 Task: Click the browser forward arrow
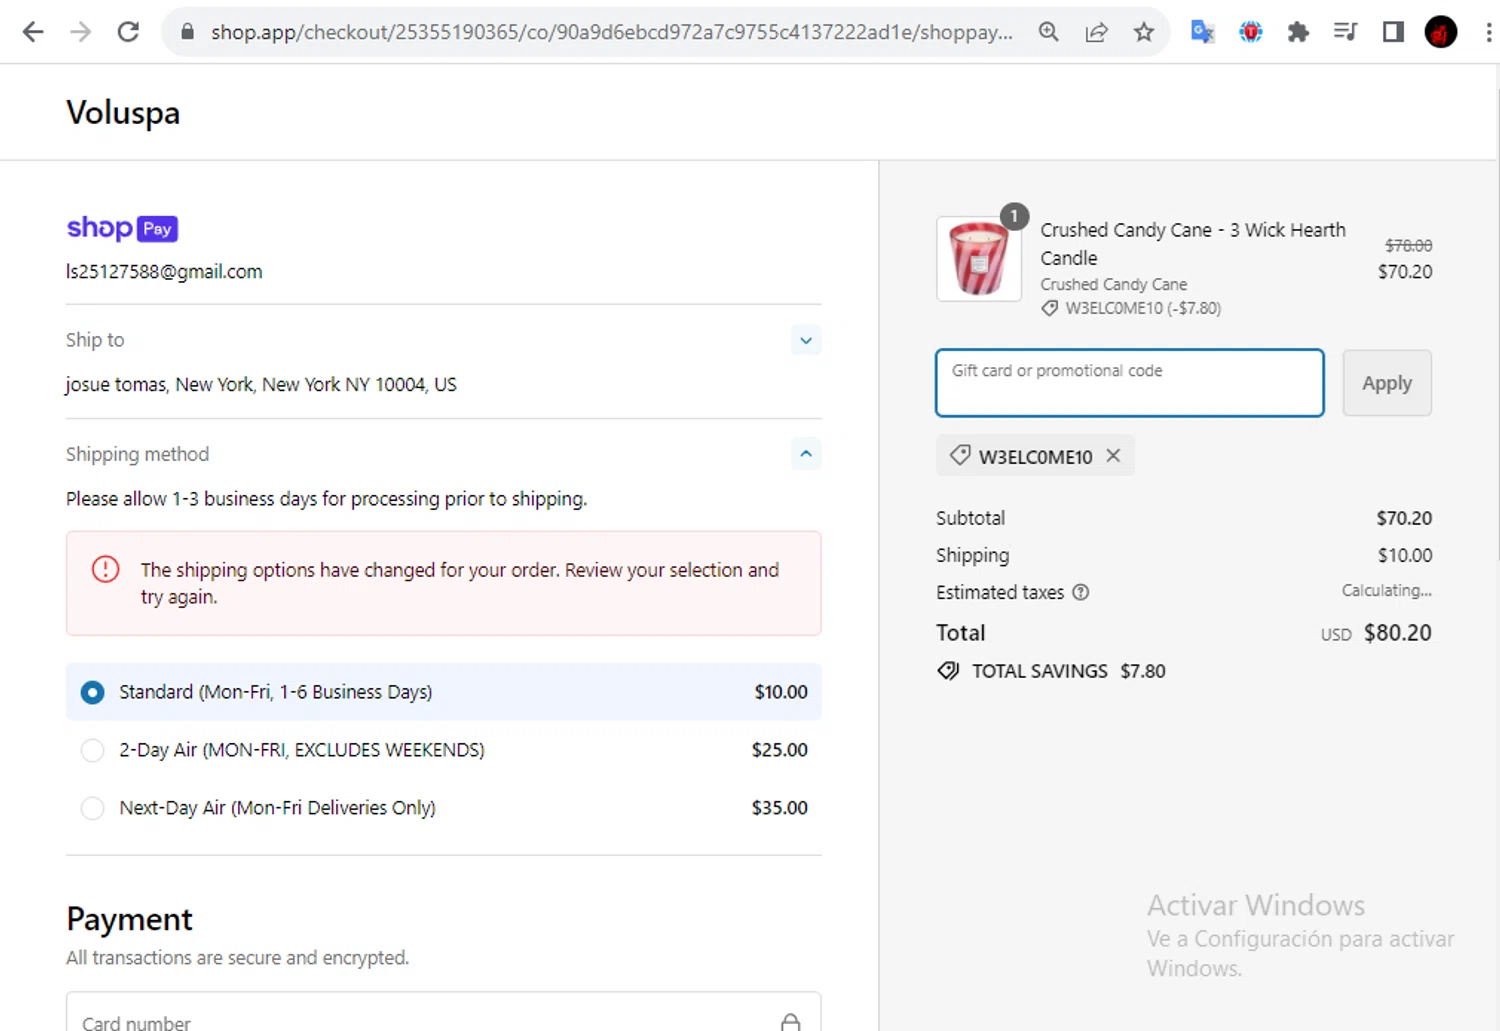point(81,32)
